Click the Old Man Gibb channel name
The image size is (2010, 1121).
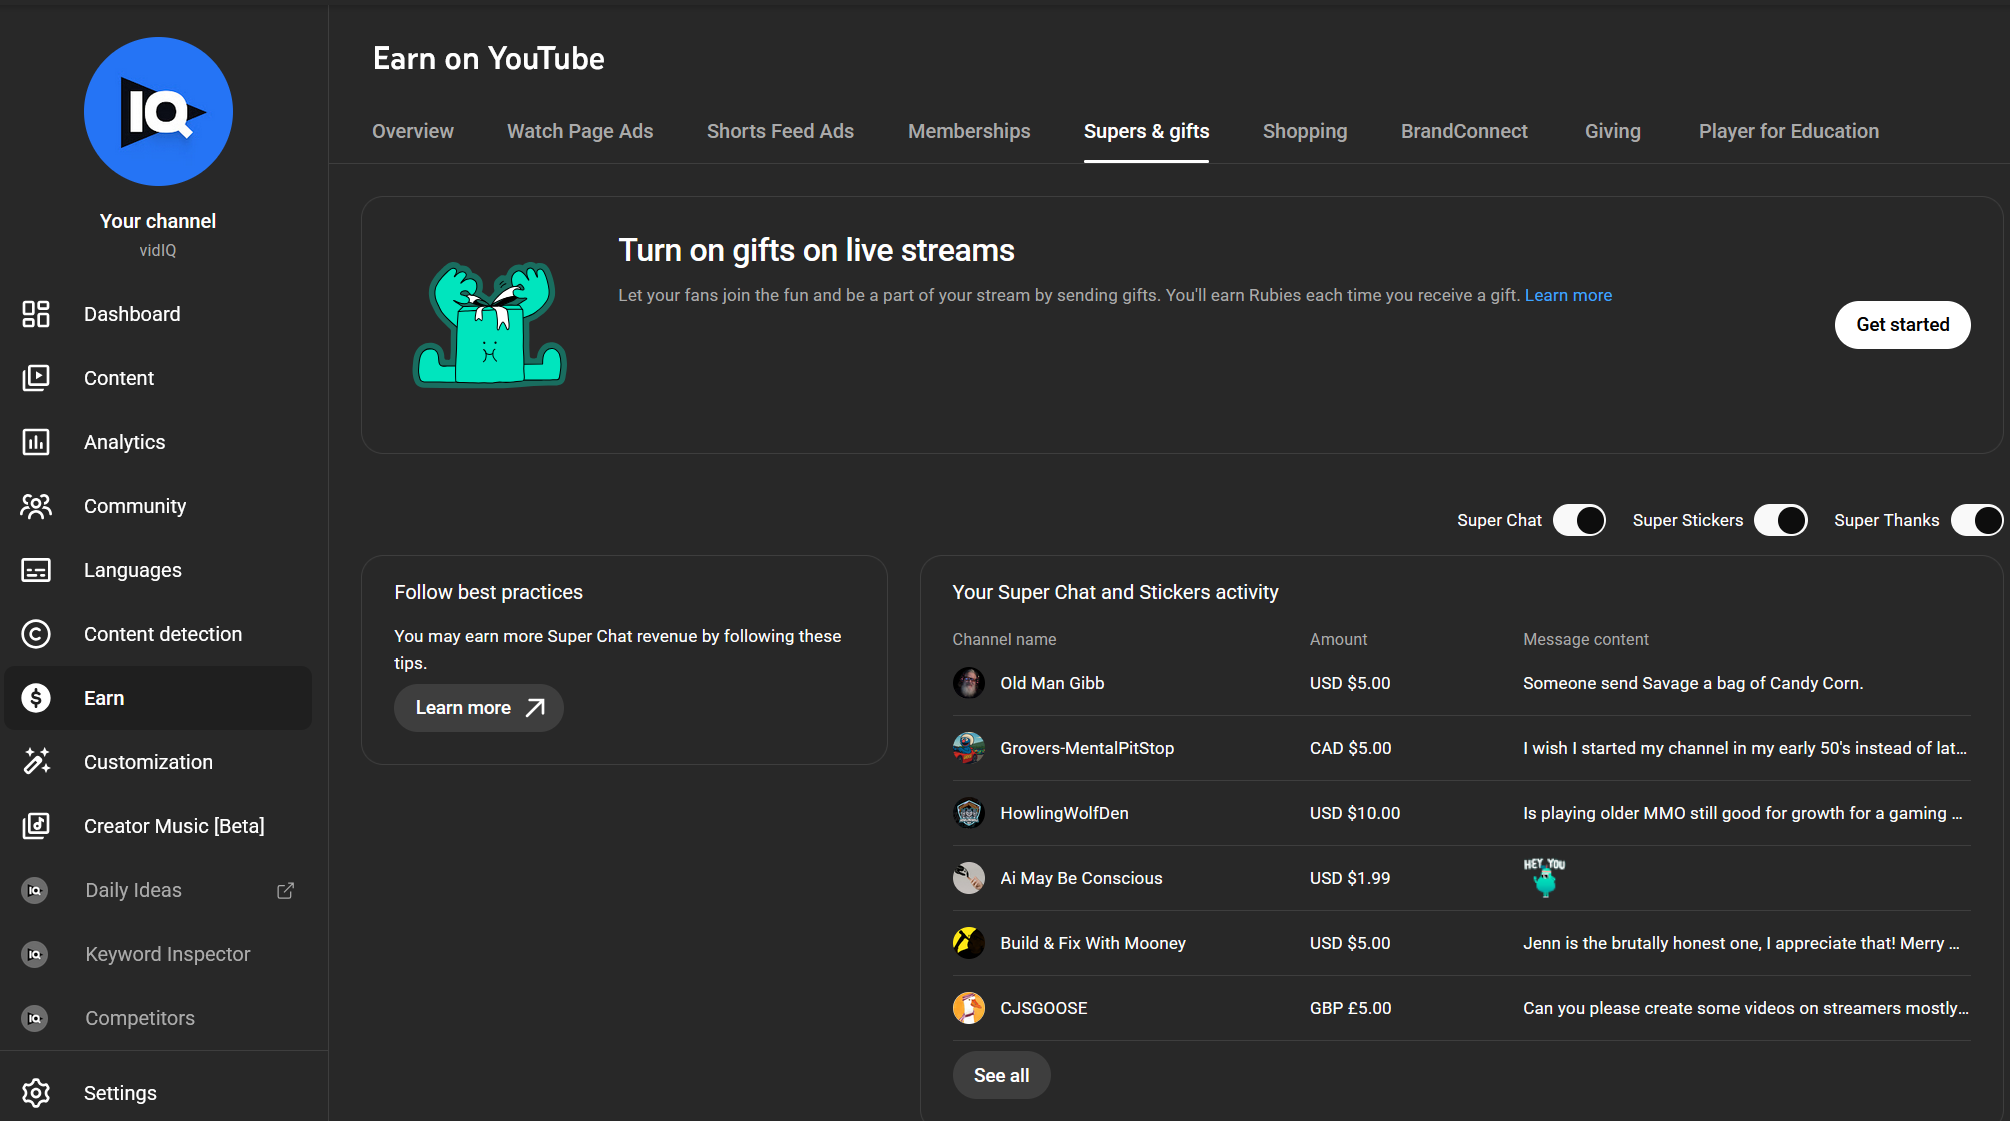point(1052,683)
